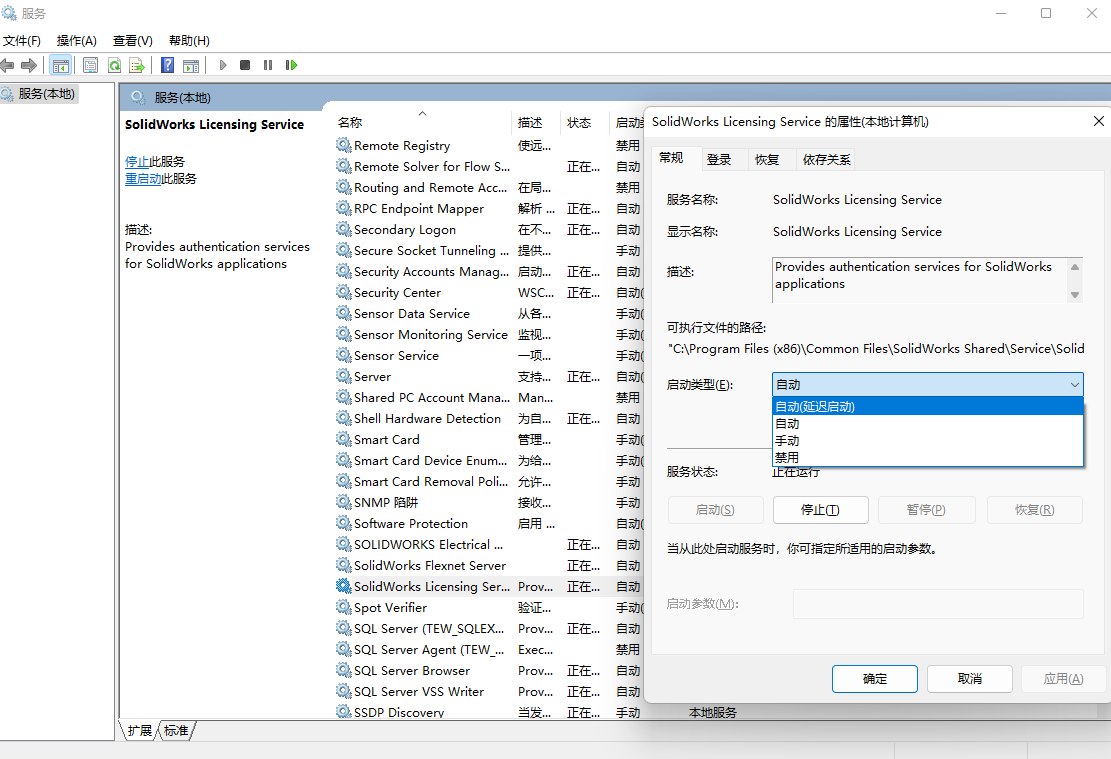This screenshot has width=1111, height=759.
Task: Select the Sensor Monitoring Service row
Action: [x=489, y=334]
